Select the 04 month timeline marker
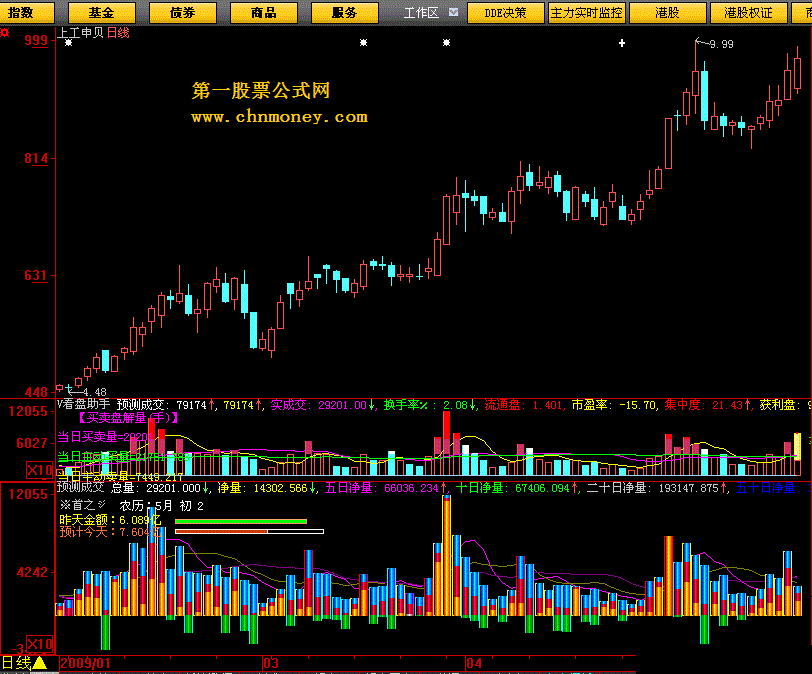 click(474, 663)
